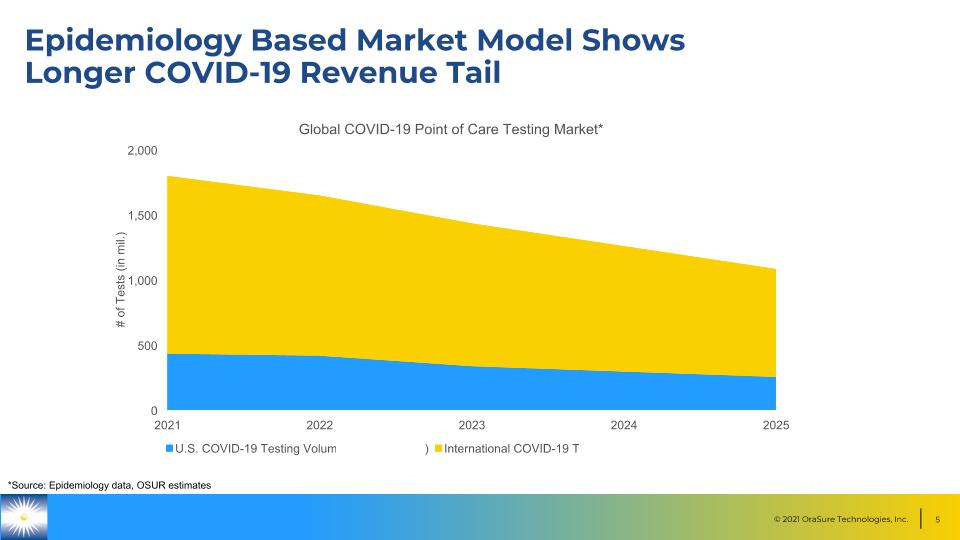Screen dimensions: 960x540
Task: Click chart title 'Global COVID-19 Point of Care Testing Market*'
Action: [451, 129]
